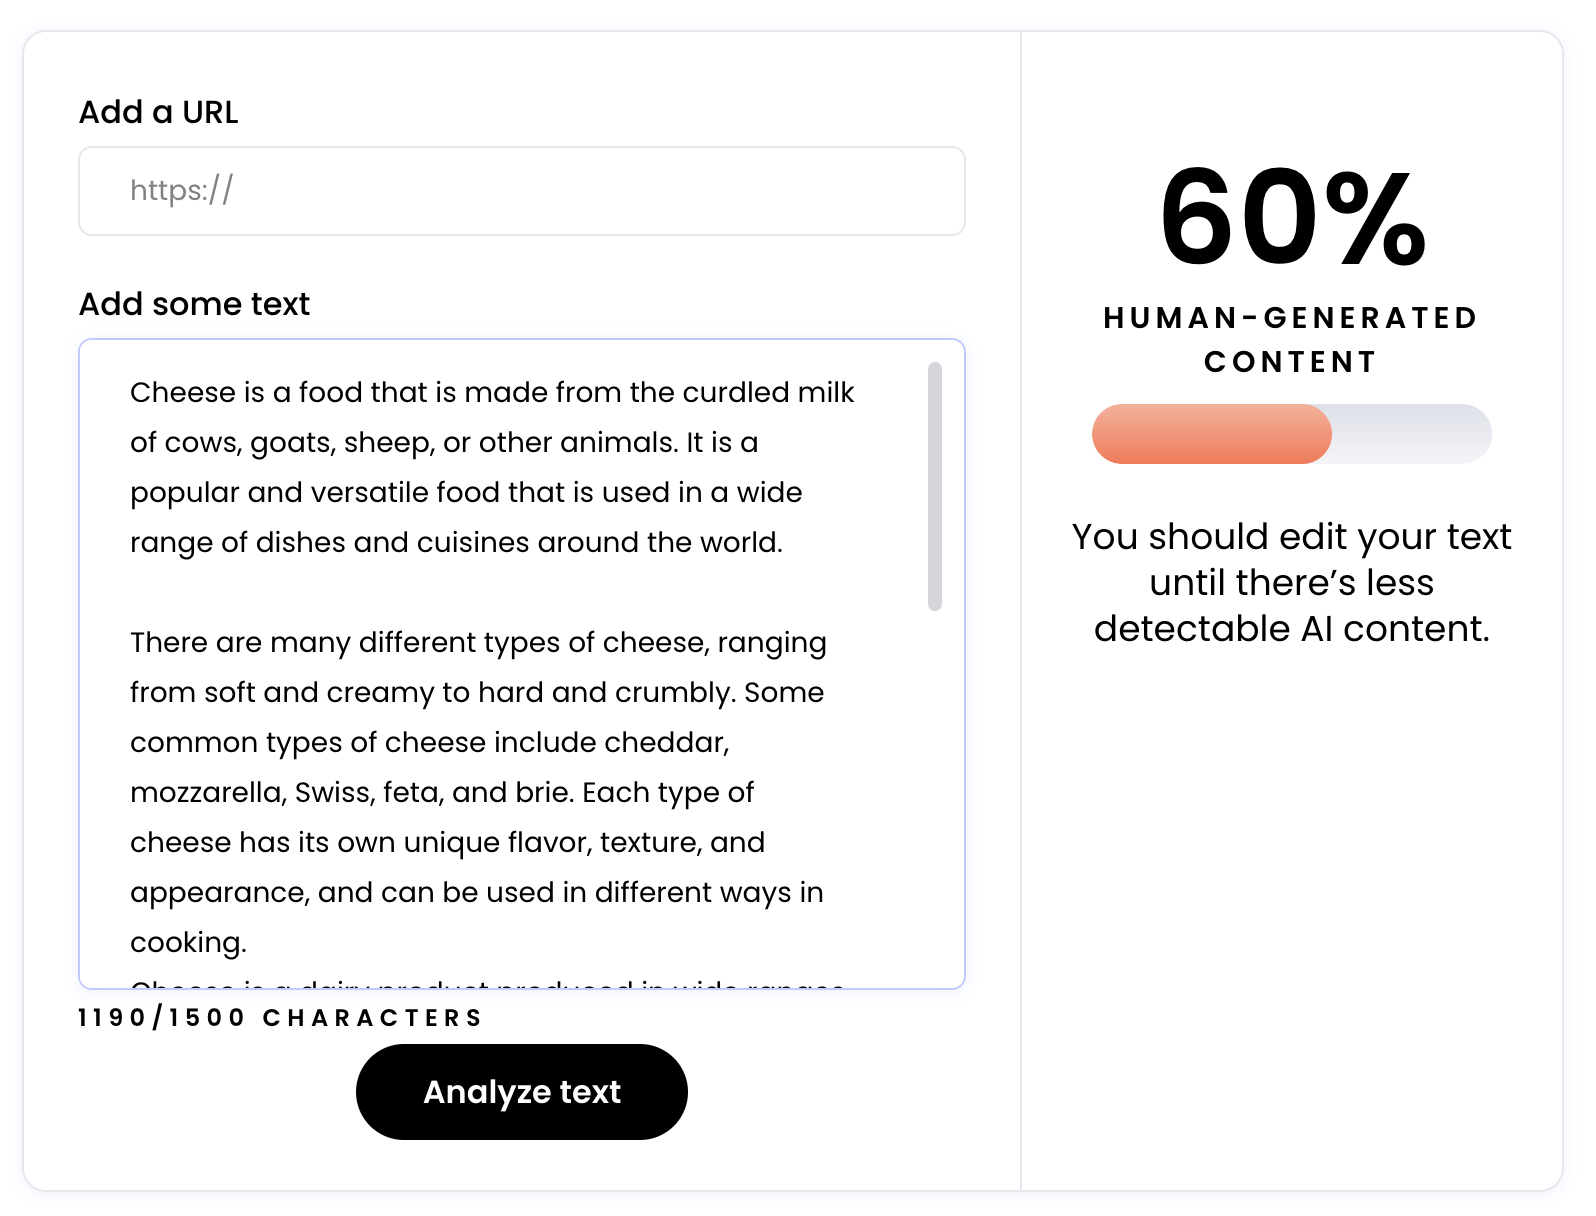Click the word 'cheddar' in the text
This screenshot has width=1596, height=1216.
pos(665,742)
